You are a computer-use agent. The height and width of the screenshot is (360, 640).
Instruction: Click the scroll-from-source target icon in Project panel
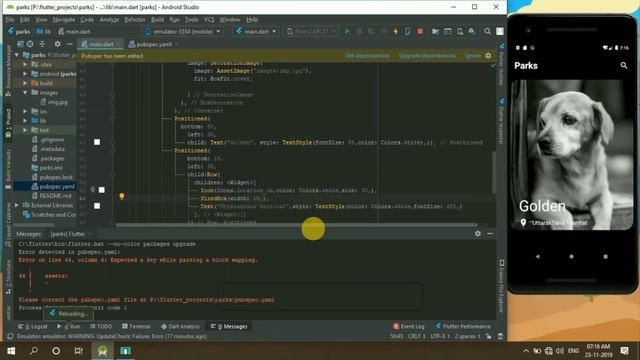click(x=30, y=44)
